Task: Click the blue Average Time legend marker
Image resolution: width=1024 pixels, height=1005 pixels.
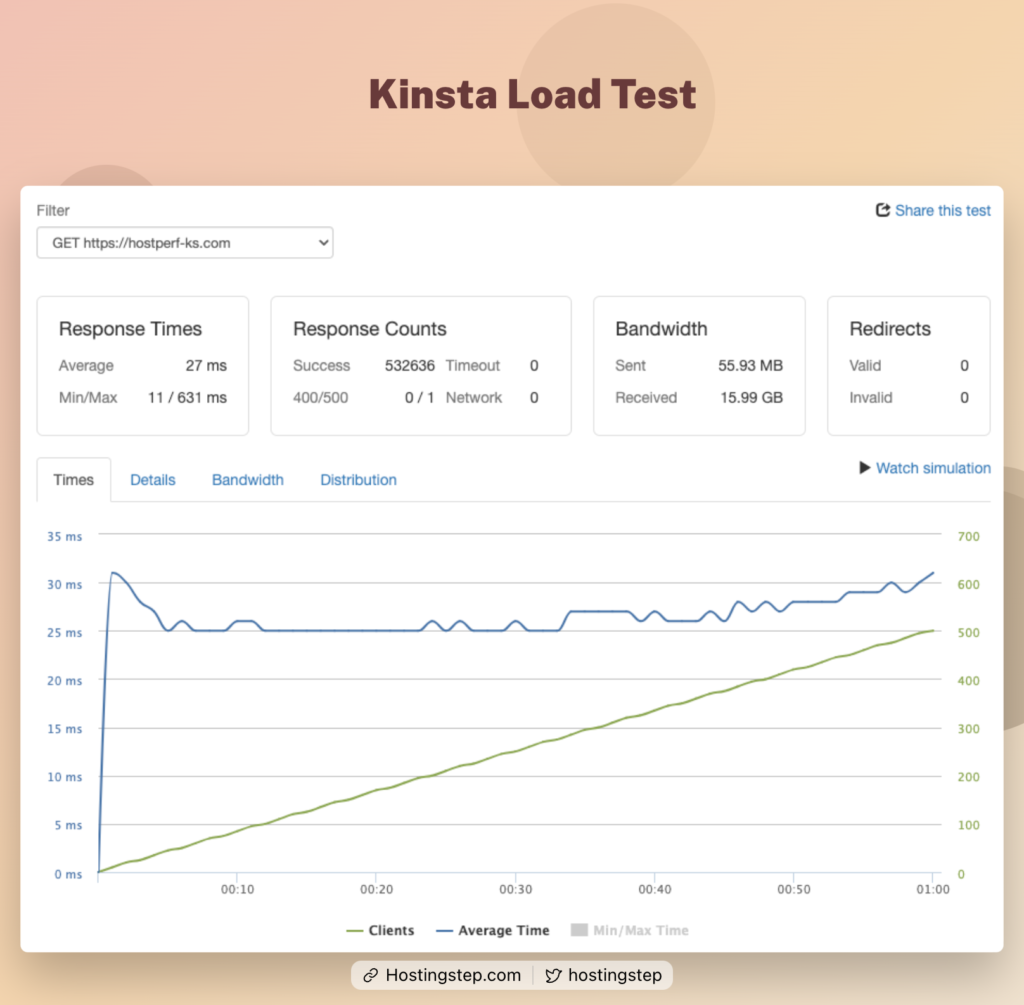Action: (444, 931)
